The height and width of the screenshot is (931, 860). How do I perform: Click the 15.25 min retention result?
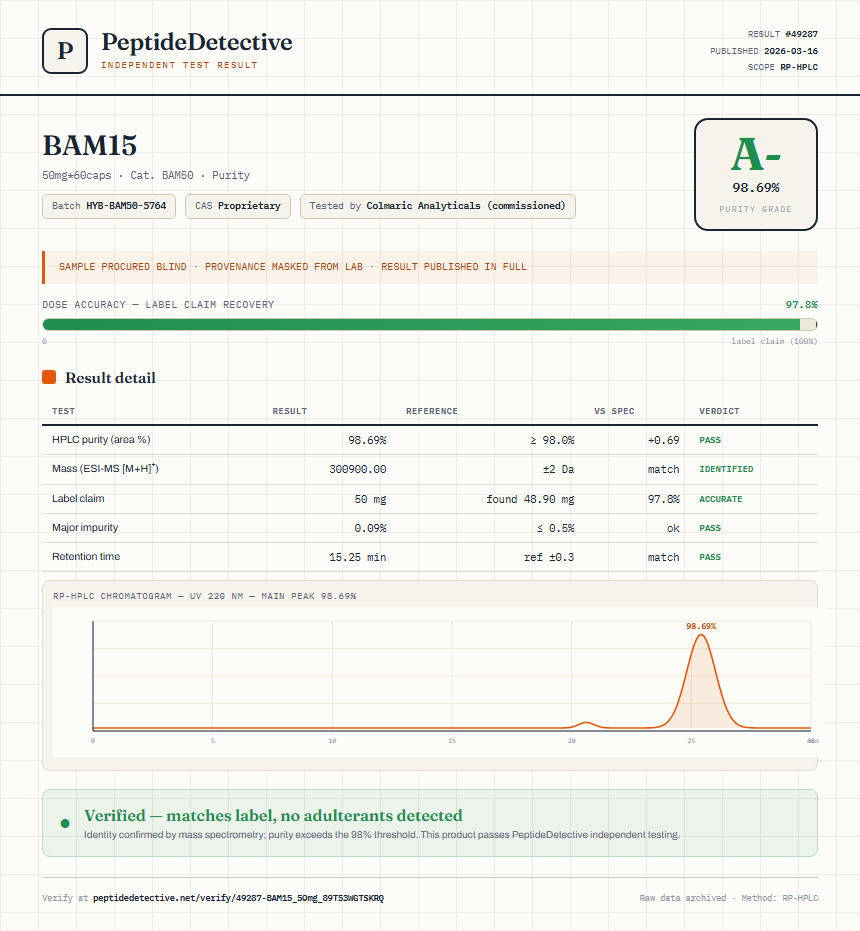(358, 558)
